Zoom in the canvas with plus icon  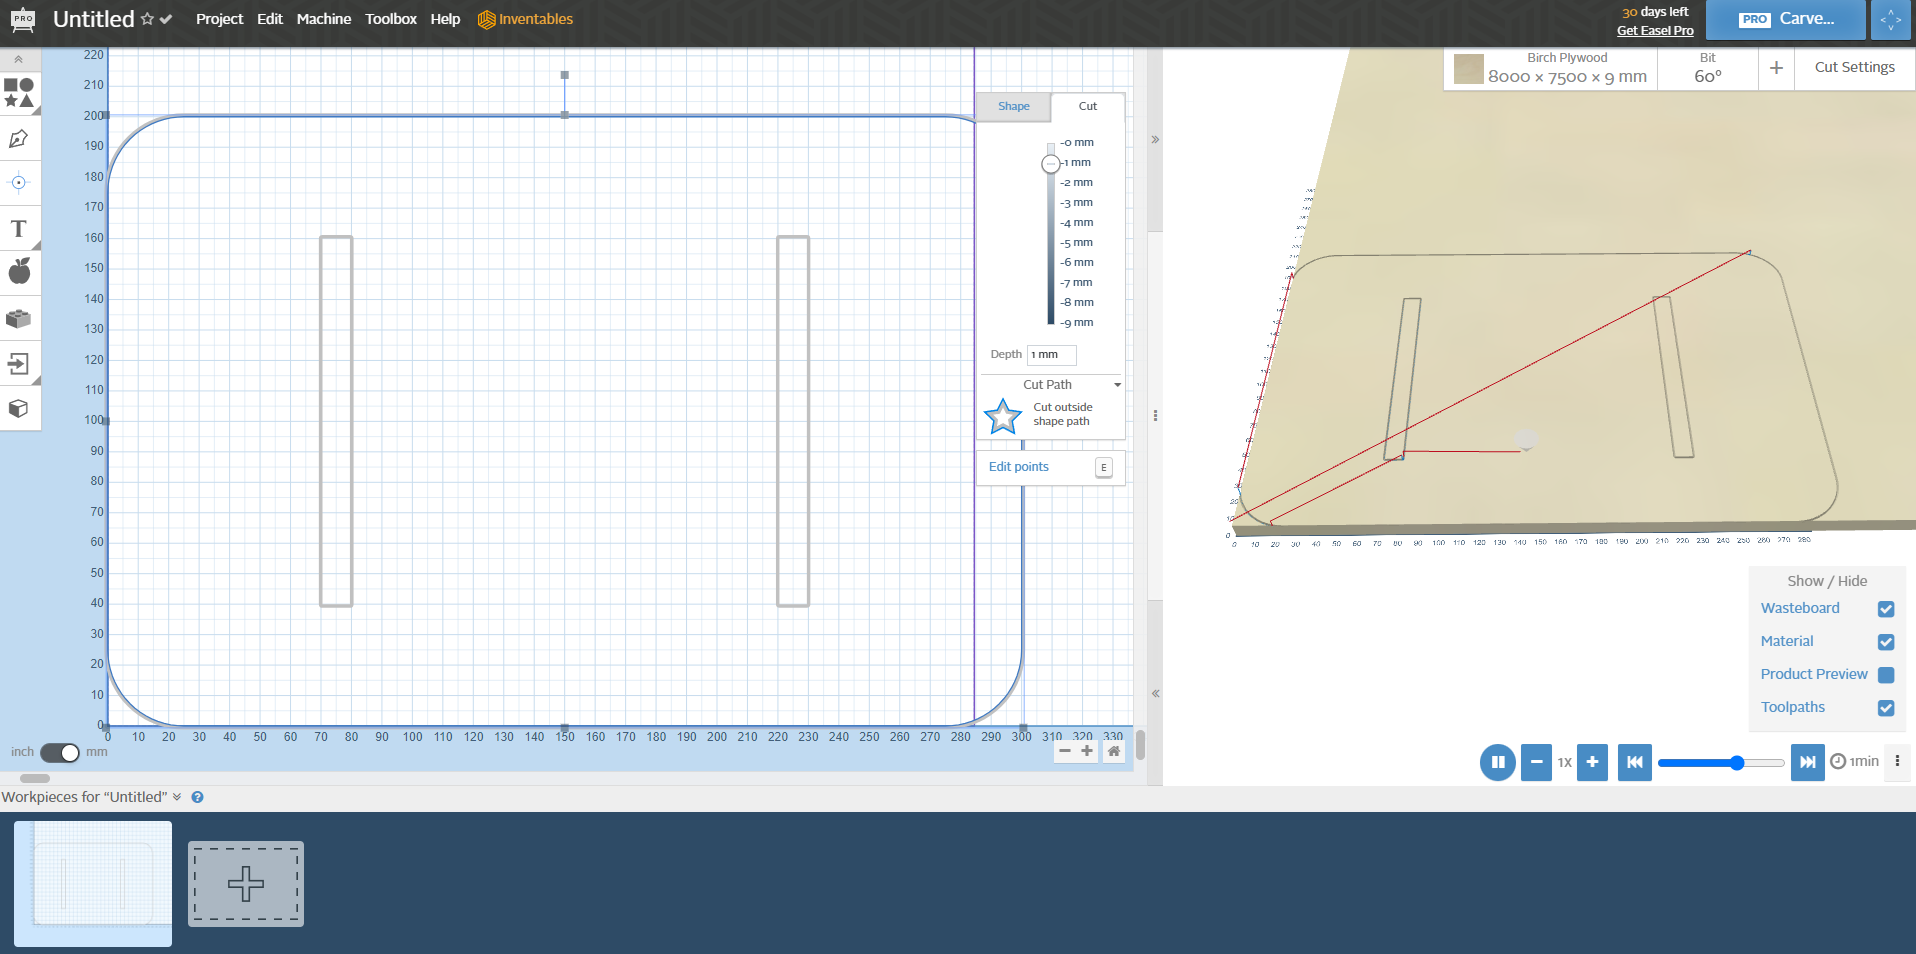[1087, 751]
